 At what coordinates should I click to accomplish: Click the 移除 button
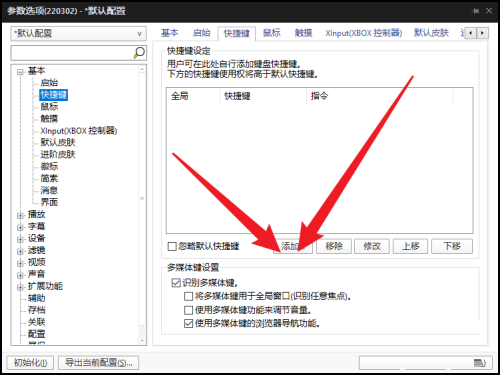(334, 246)
